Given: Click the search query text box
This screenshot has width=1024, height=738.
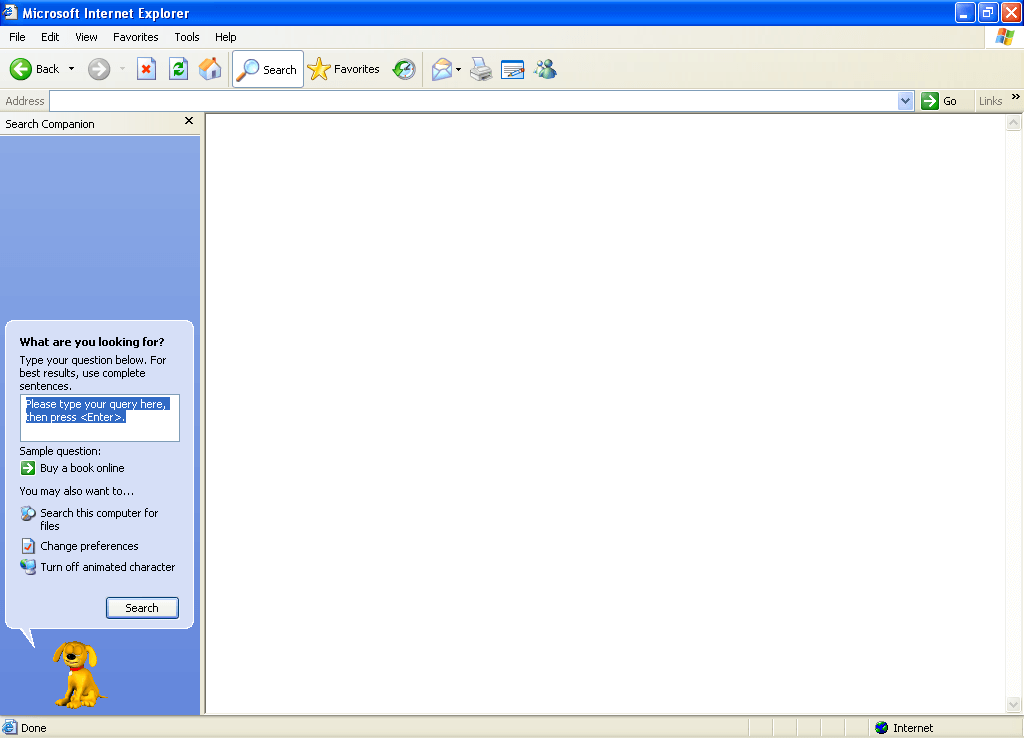Looking at the screenshot, I should tap(100, 418).
